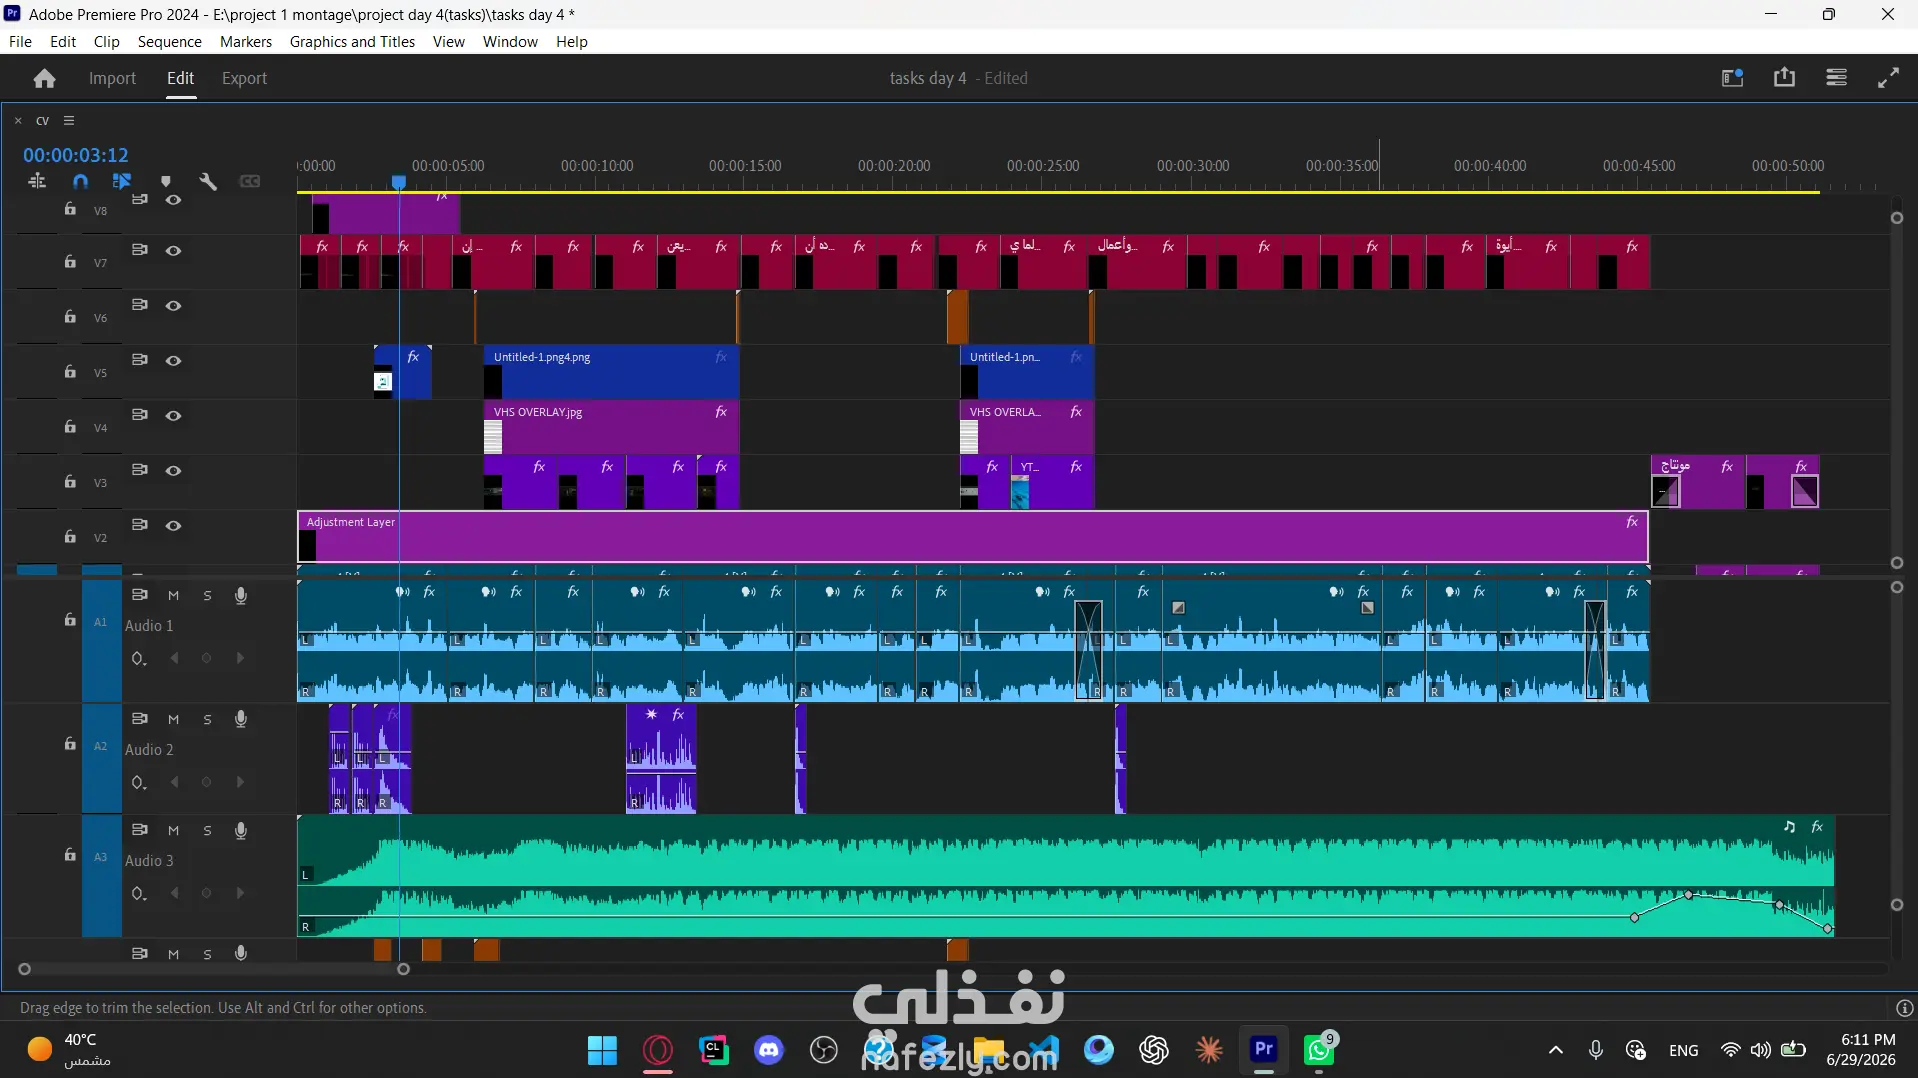This screenshot has width=1918, height=1078.
Task: Switch to the Export tab
Action: pos(244,78)
